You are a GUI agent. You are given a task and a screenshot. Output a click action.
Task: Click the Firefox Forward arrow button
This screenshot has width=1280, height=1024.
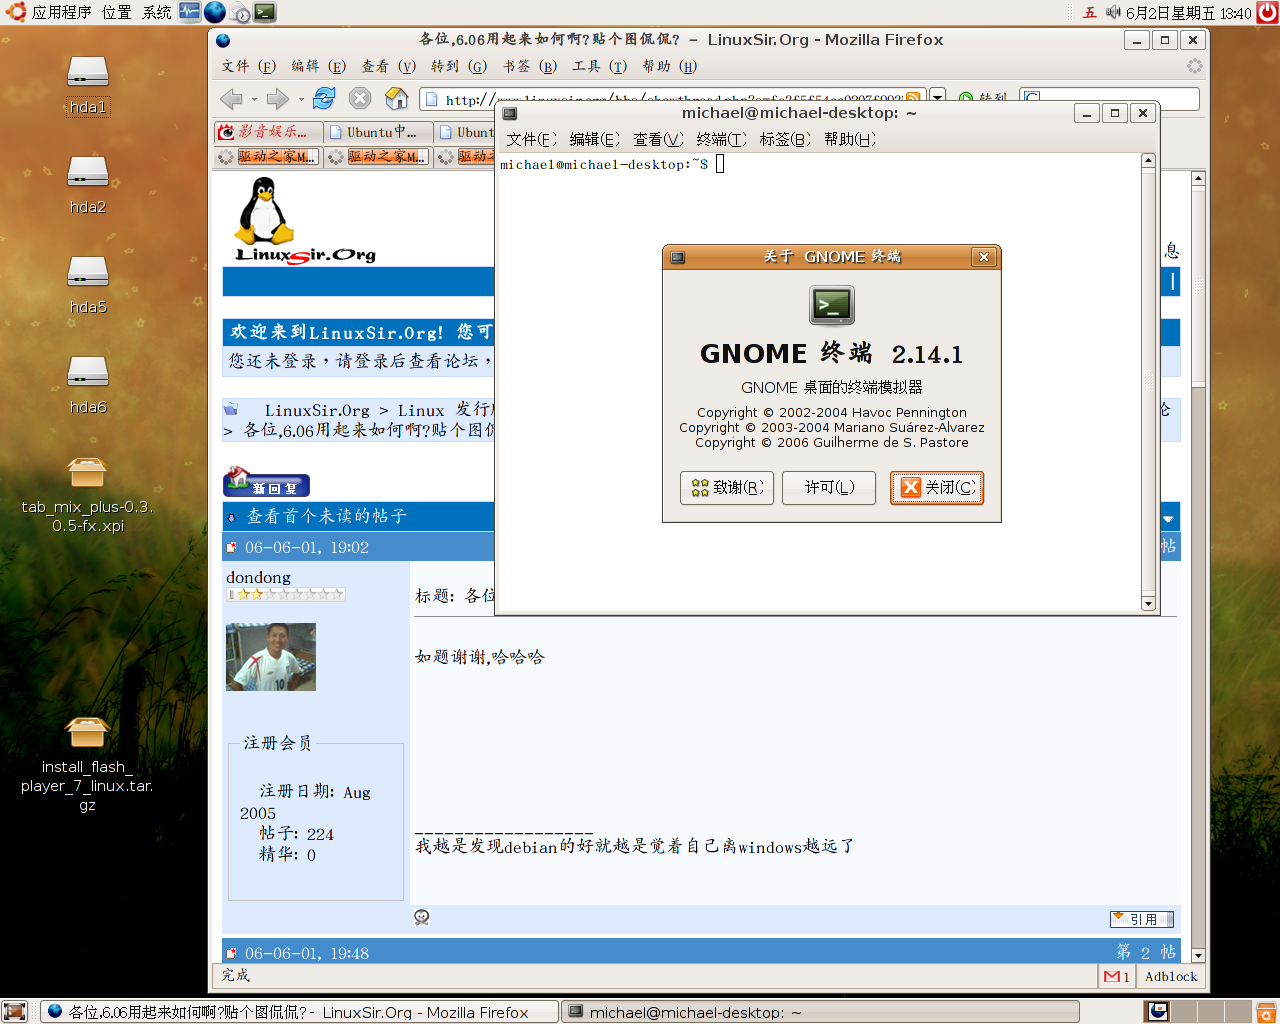point(278,98)
